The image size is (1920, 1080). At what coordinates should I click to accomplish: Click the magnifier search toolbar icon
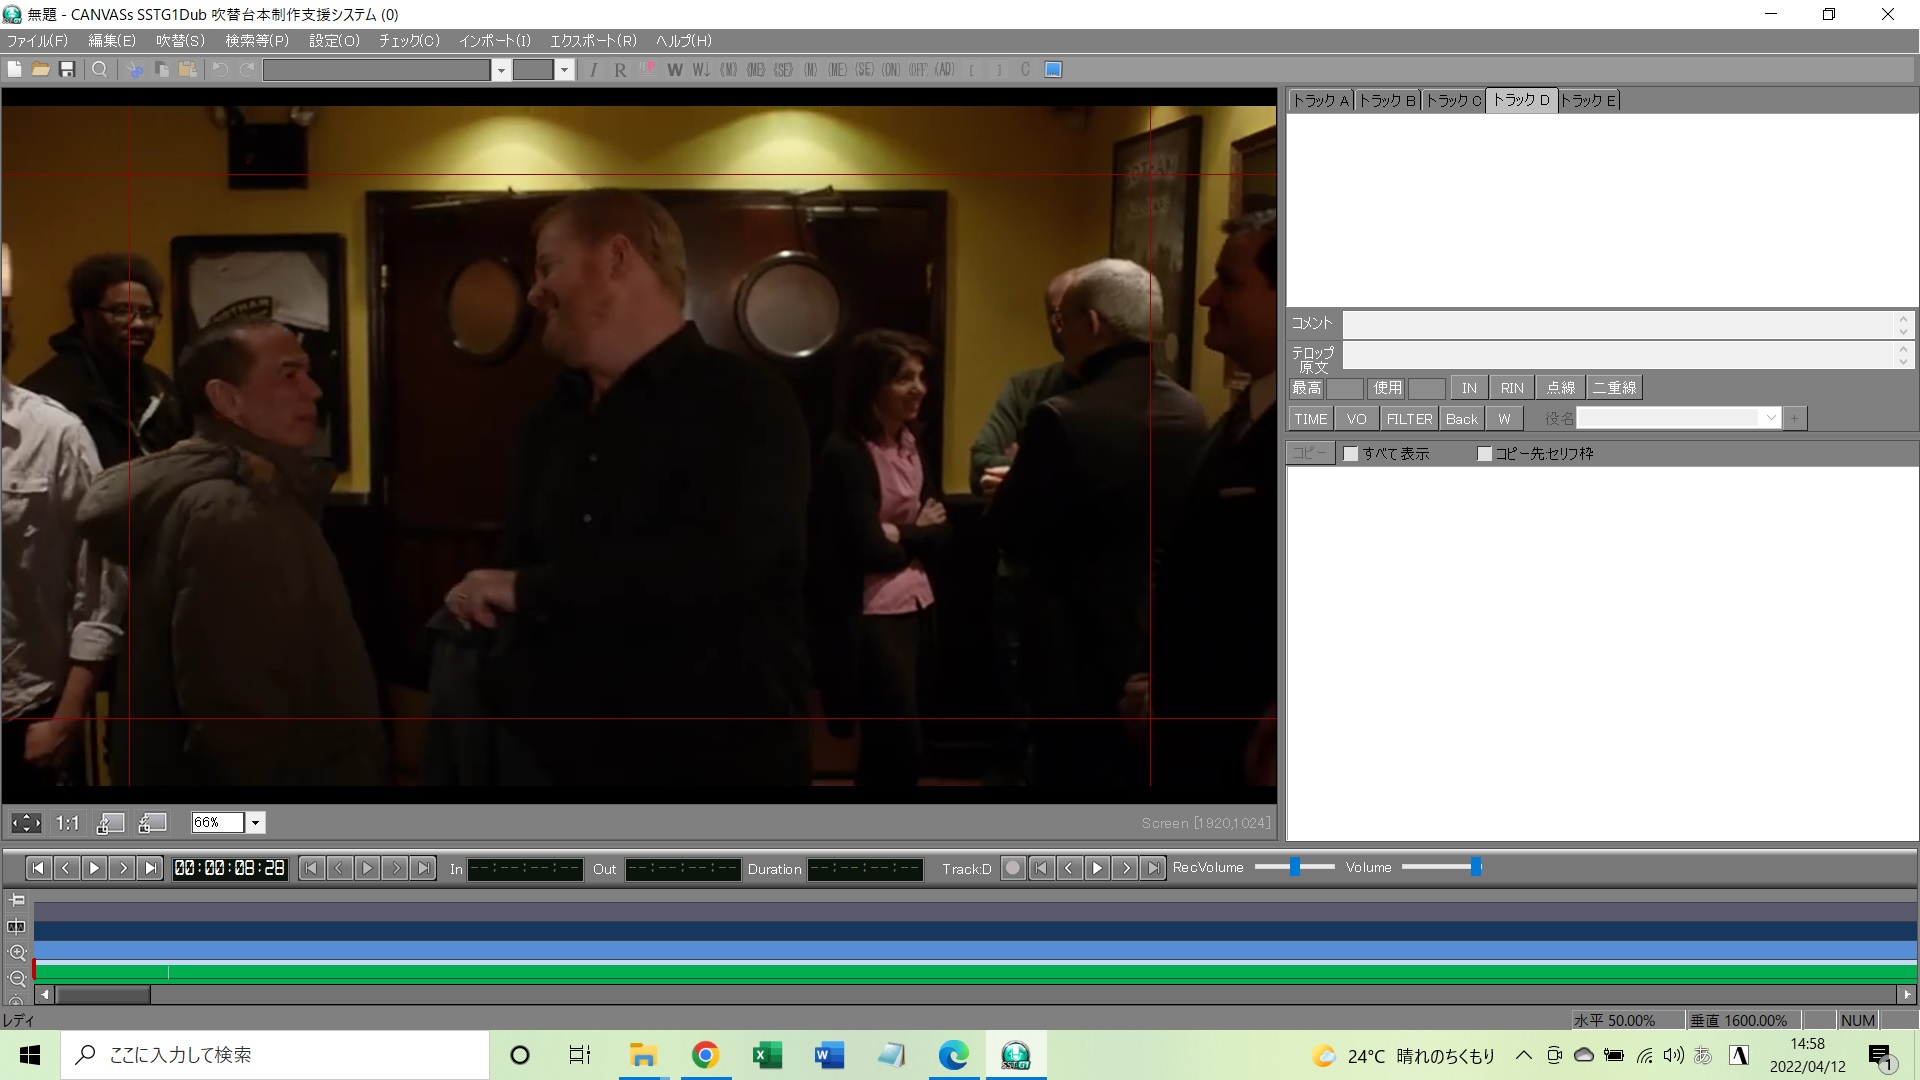[100, 70]
